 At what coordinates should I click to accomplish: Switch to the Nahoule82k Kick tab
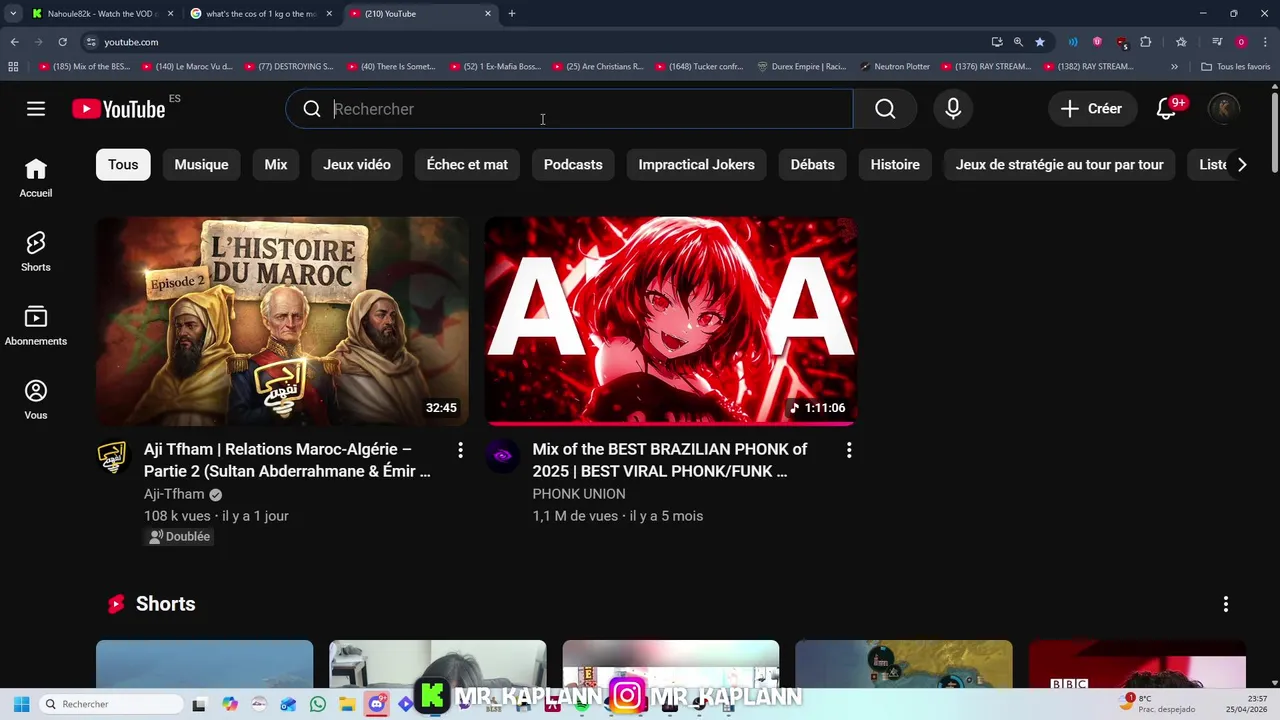[x=102, y=14]
